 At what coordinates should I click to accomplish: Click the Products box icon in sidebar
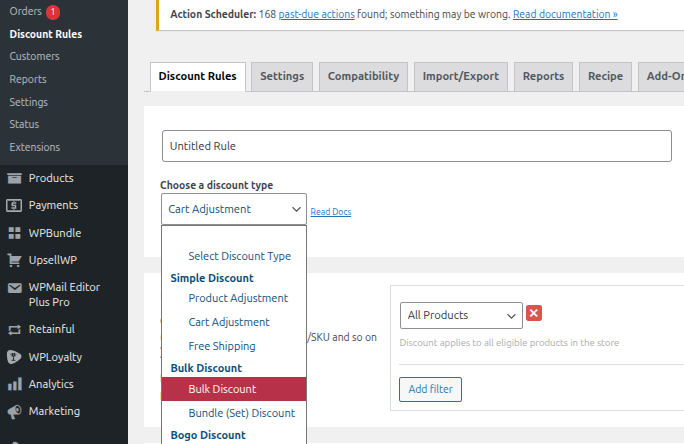click(x=14, y=178)
